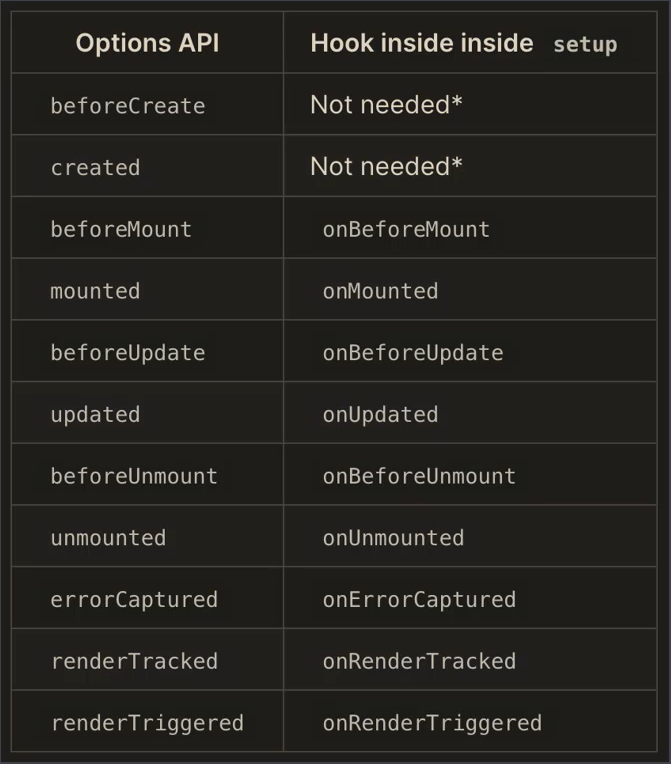Select the beforeUpdate cell
671x764 pixels.
click(x=128, y=353)
